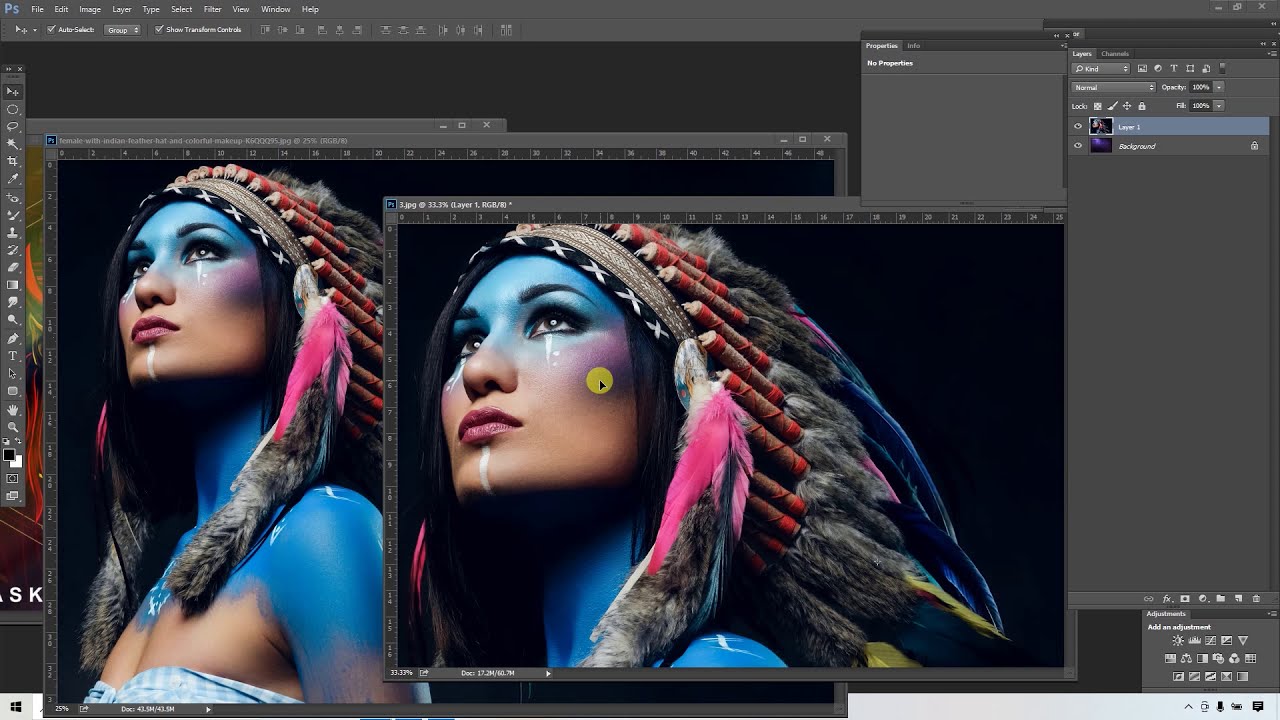
Task: Select the History Brush tool
Action: [13, 249]
